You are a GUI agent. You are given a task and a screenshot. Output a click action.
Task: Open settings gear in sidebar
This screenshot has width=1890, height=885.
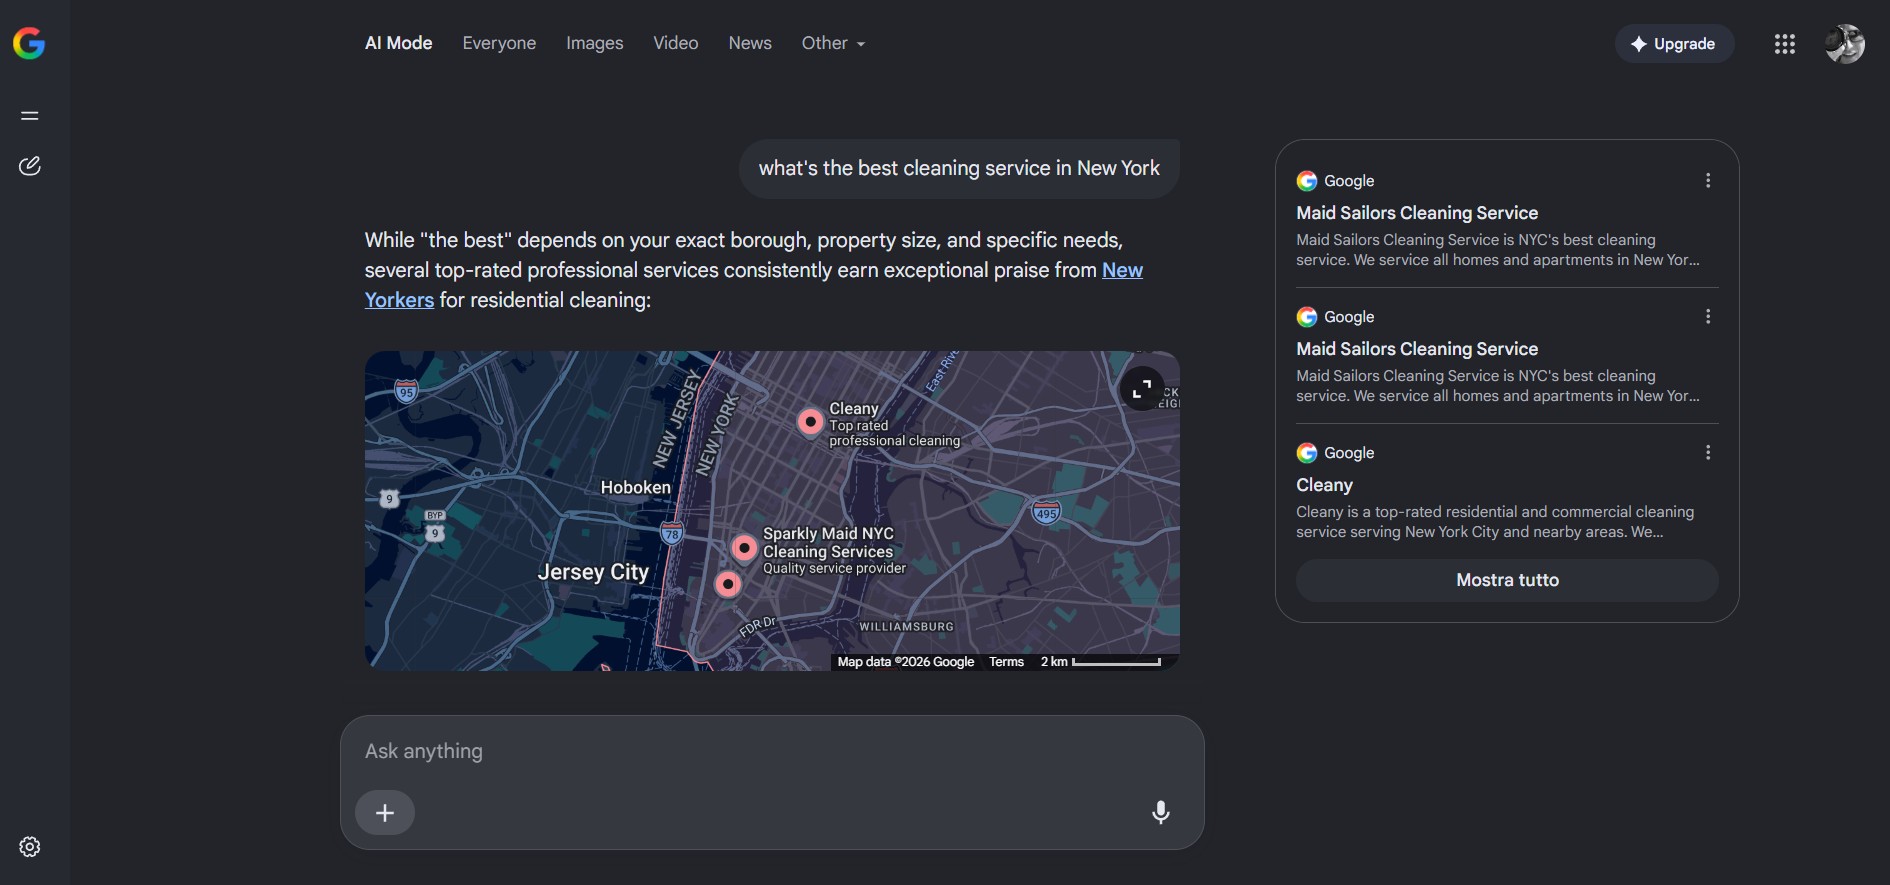click(30, 847)
